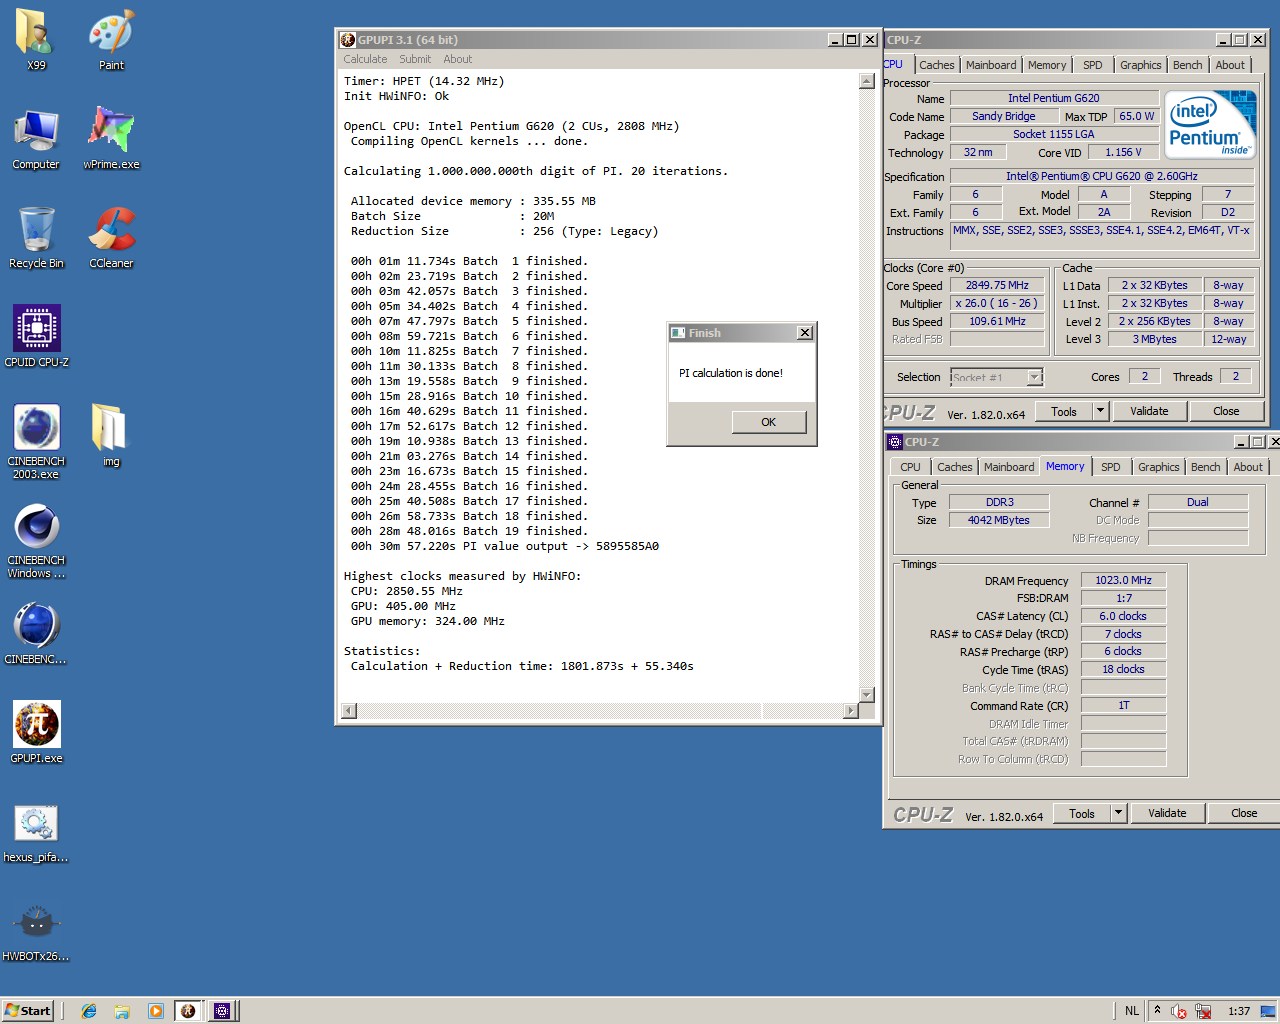Click the Intel Pentium inside logo

1210,125
